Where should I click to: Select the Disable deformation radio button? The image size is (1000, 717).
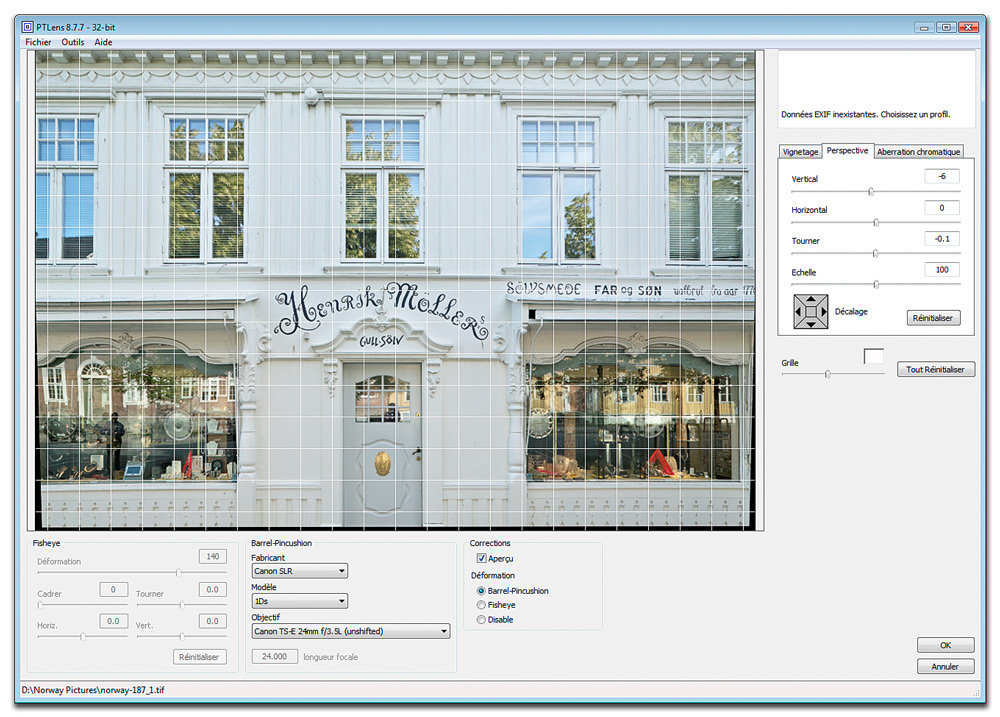481,619
